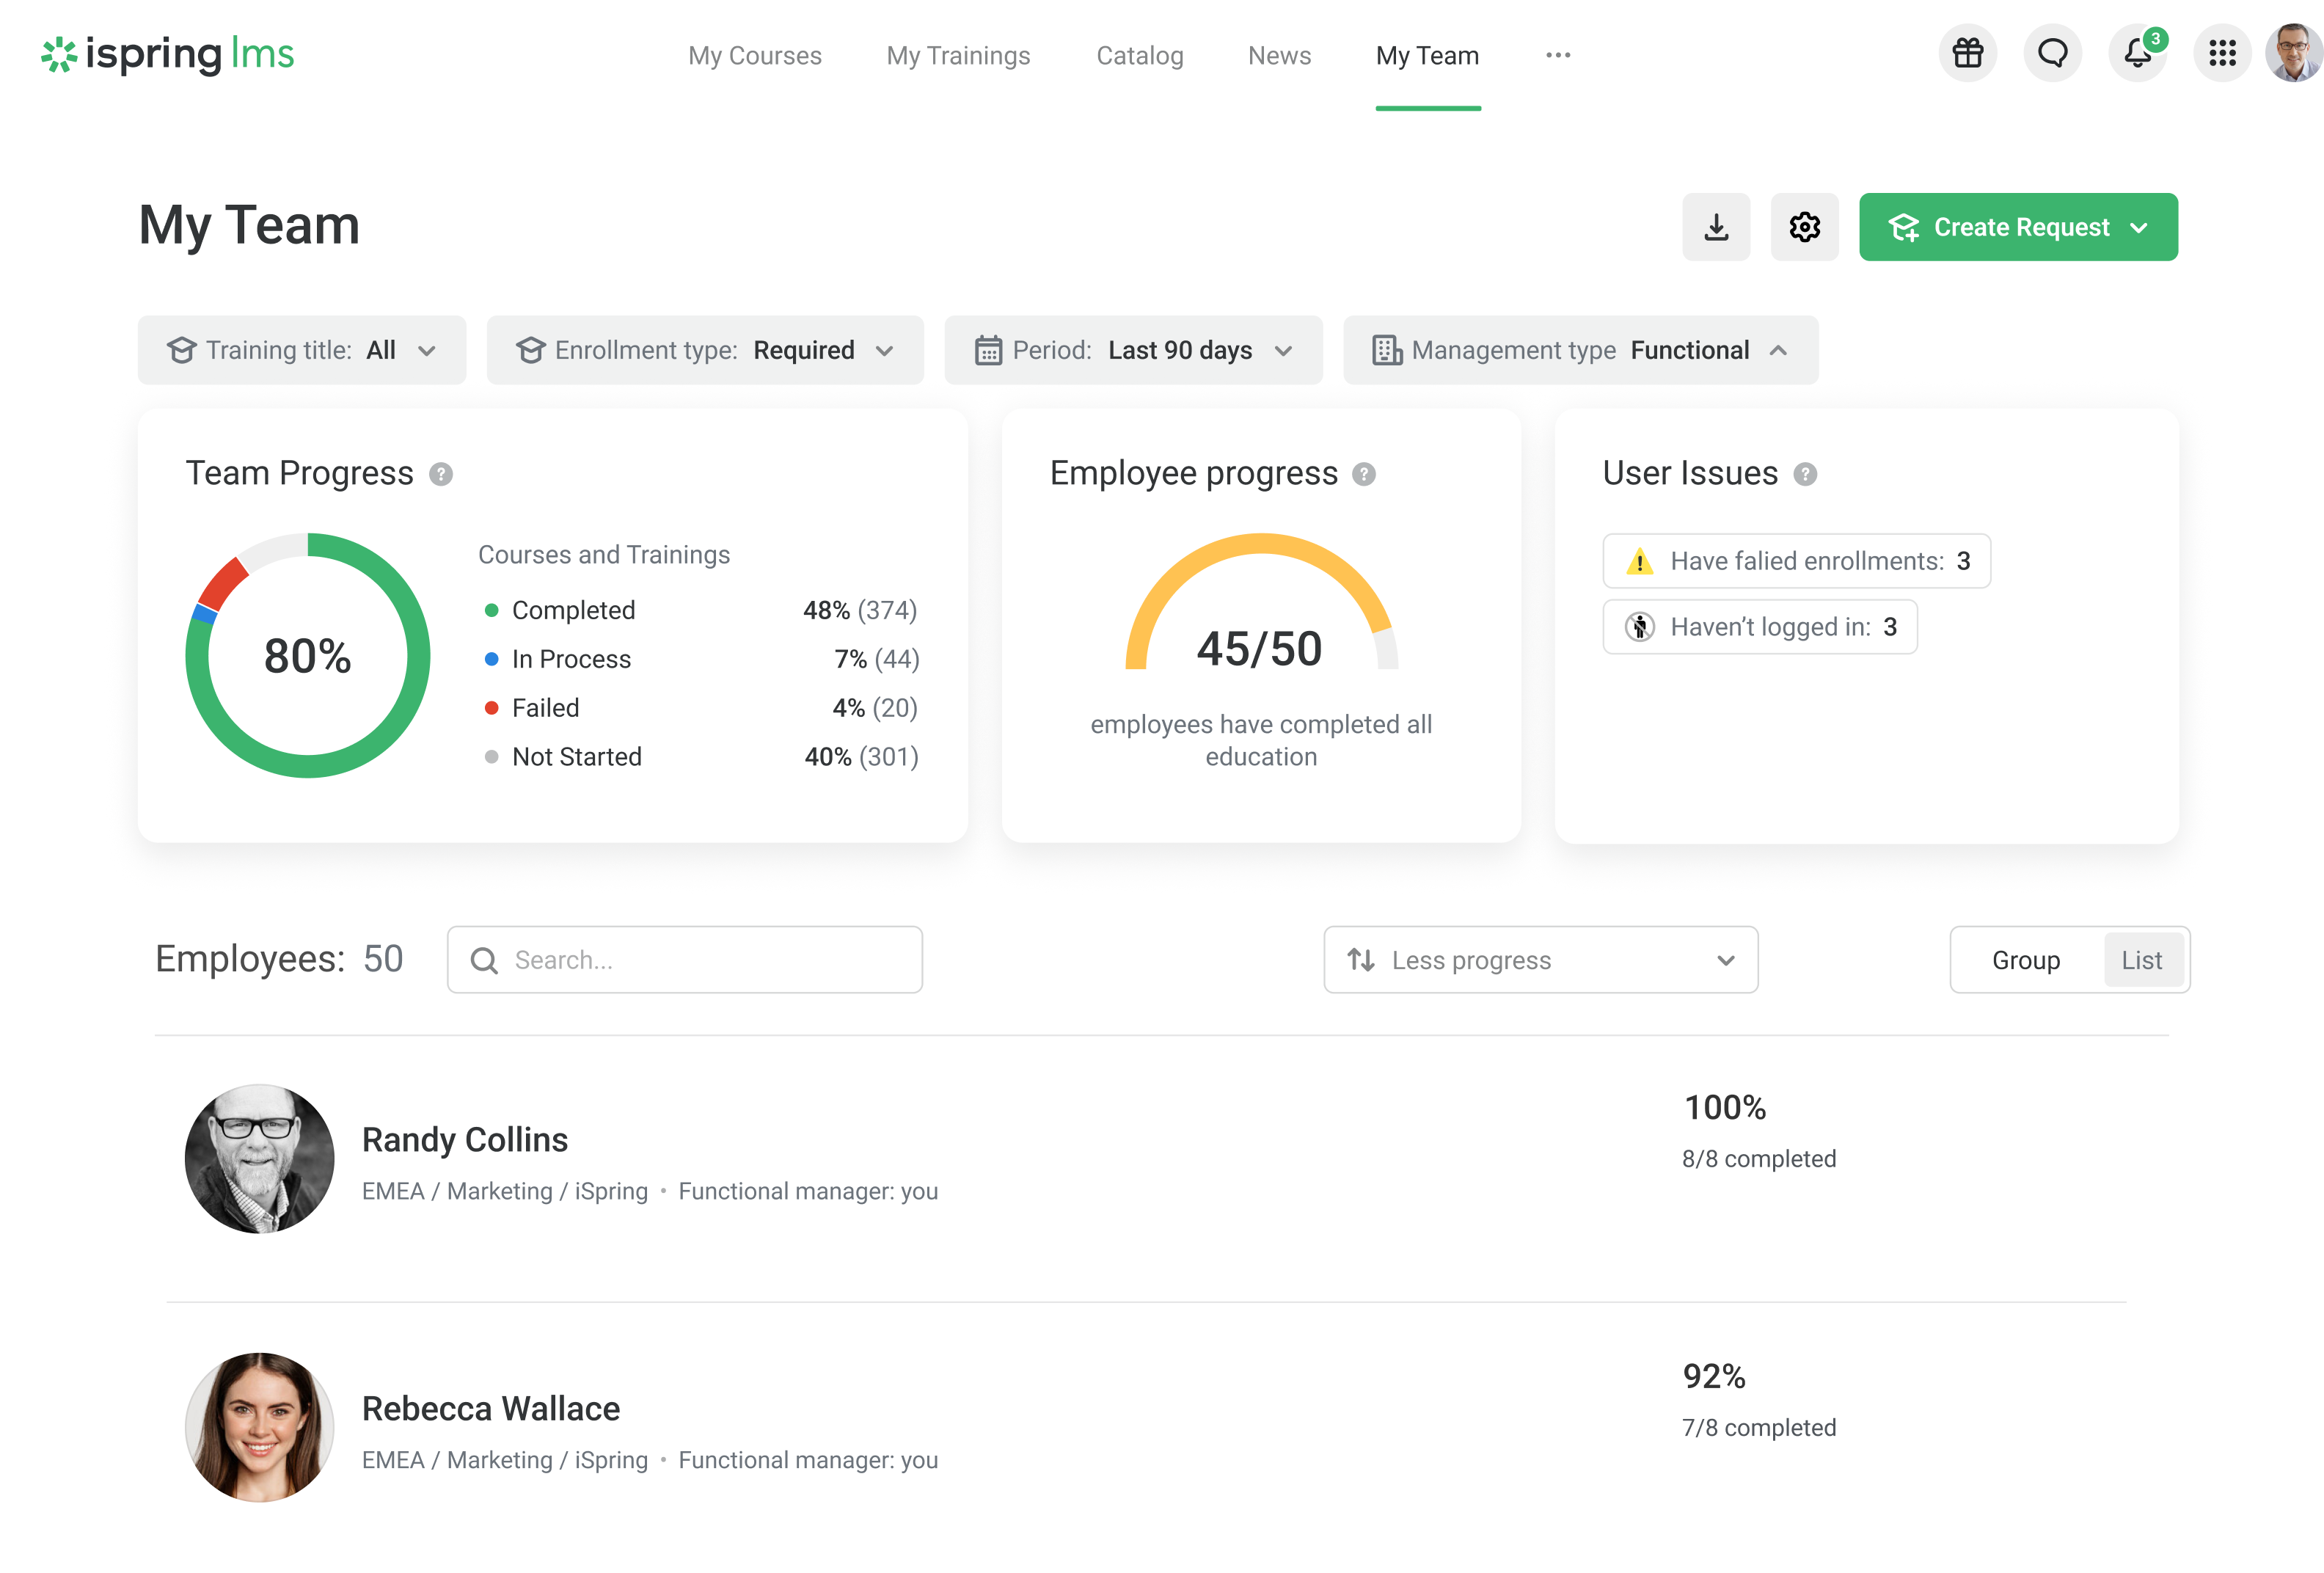
Task: Click Rebecca Wallace's avatar photo
Action: 259,1428
